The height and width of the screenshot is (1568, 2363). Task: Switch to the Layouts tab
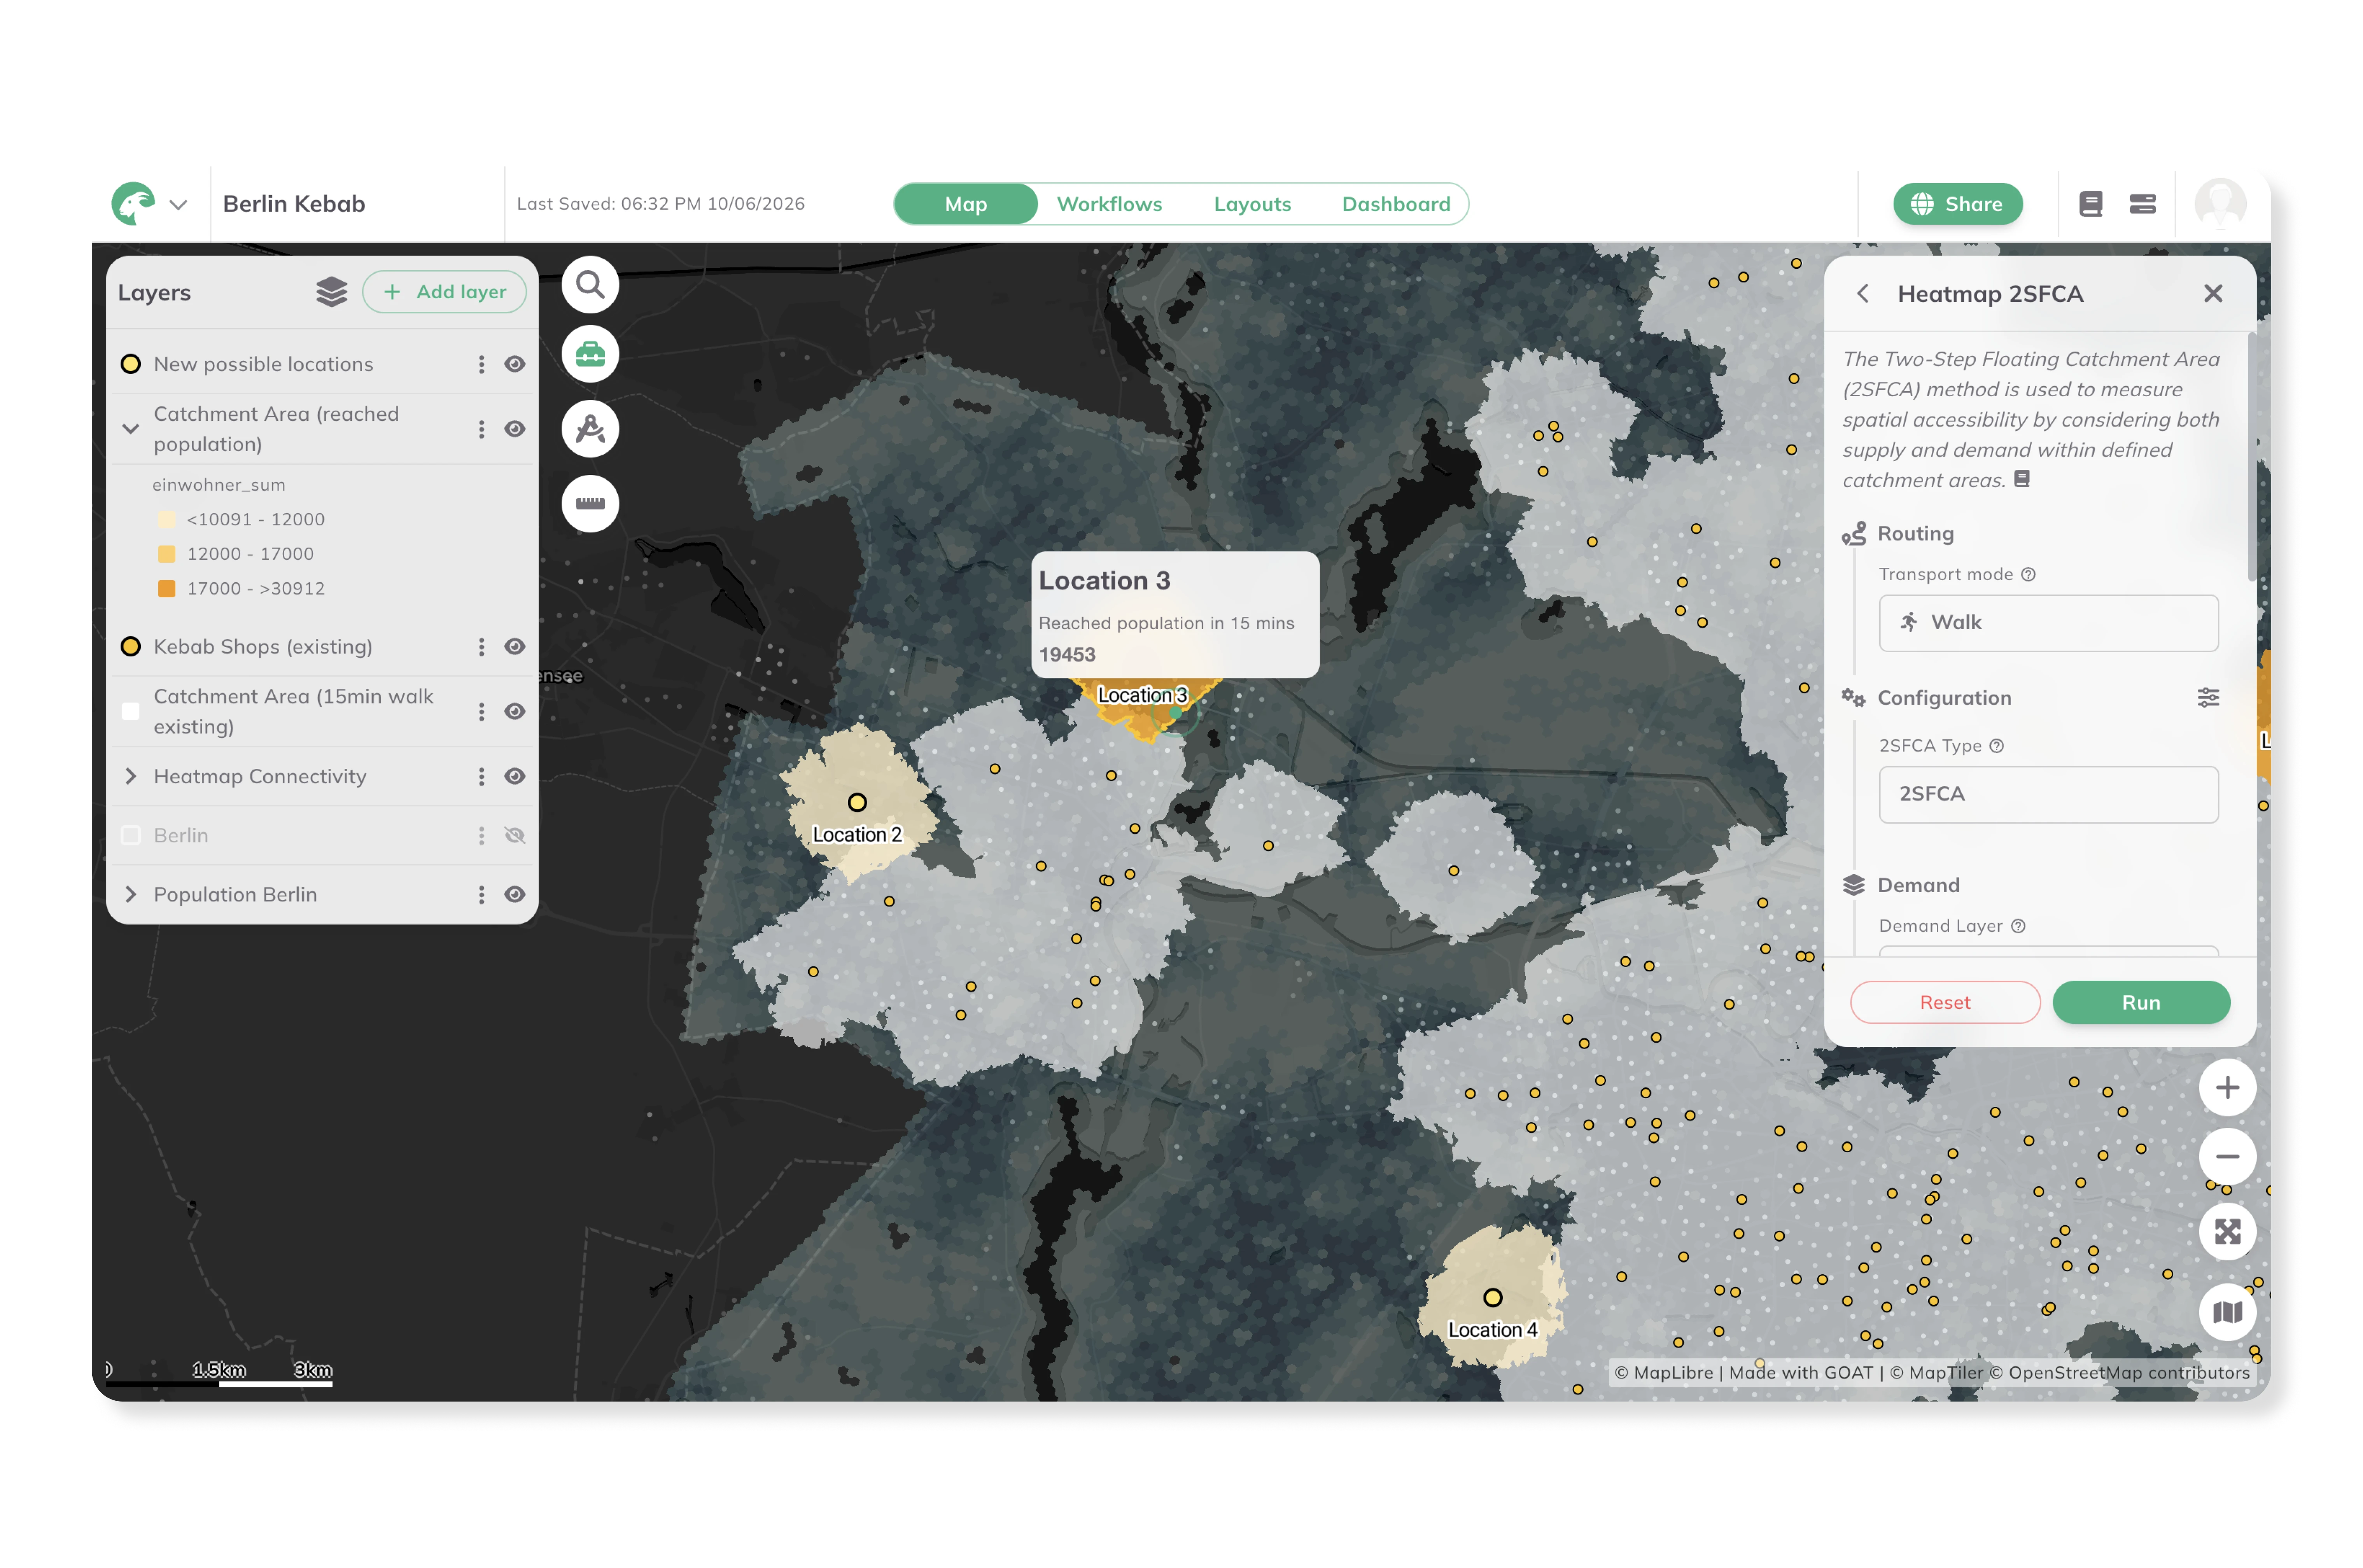pos(1252,204)
